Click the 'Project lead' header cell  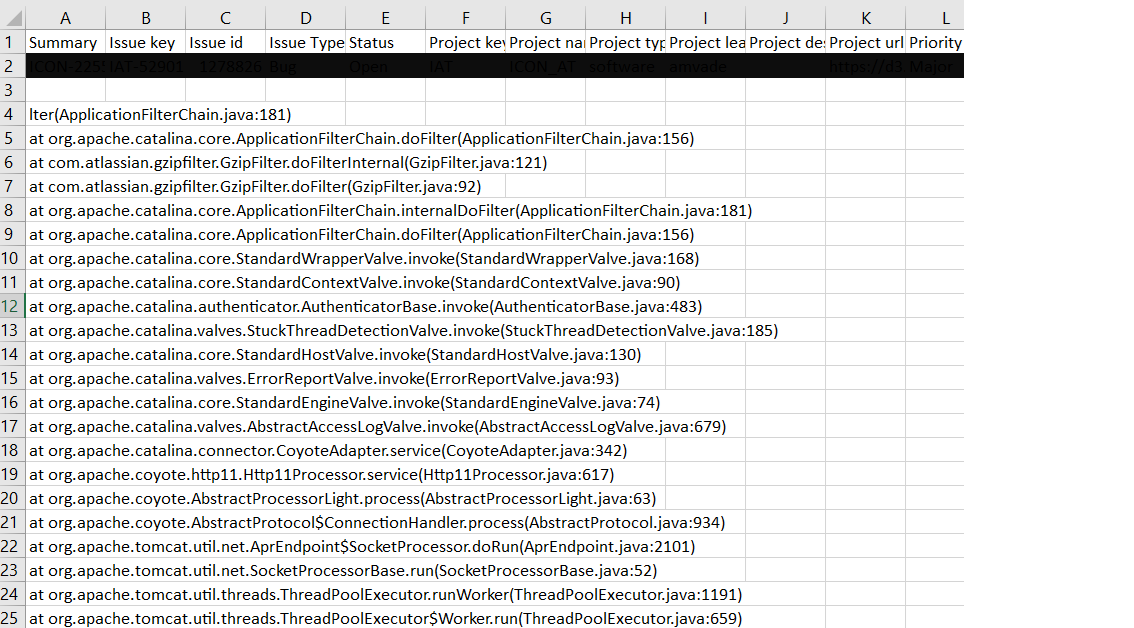705,42
